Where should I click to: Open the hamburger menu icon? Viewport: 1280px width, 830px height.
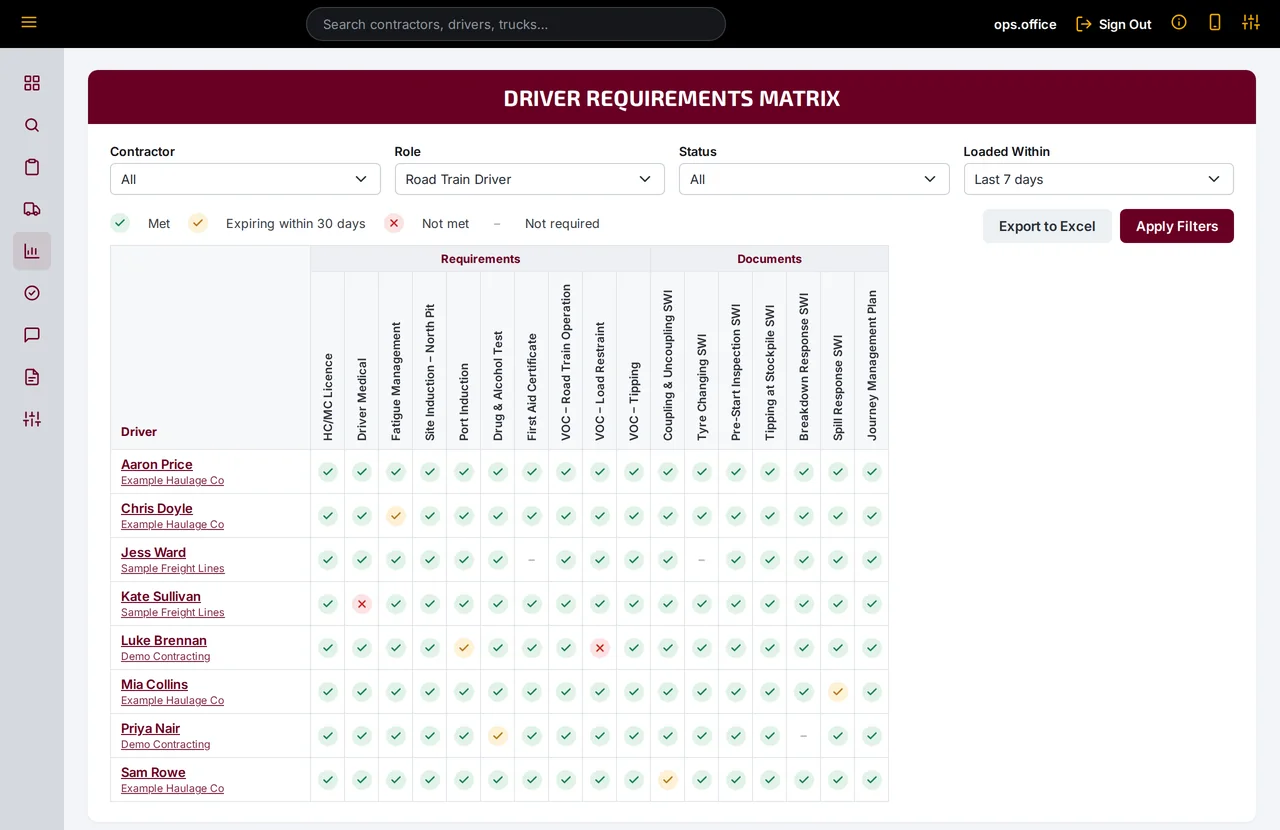29,22
